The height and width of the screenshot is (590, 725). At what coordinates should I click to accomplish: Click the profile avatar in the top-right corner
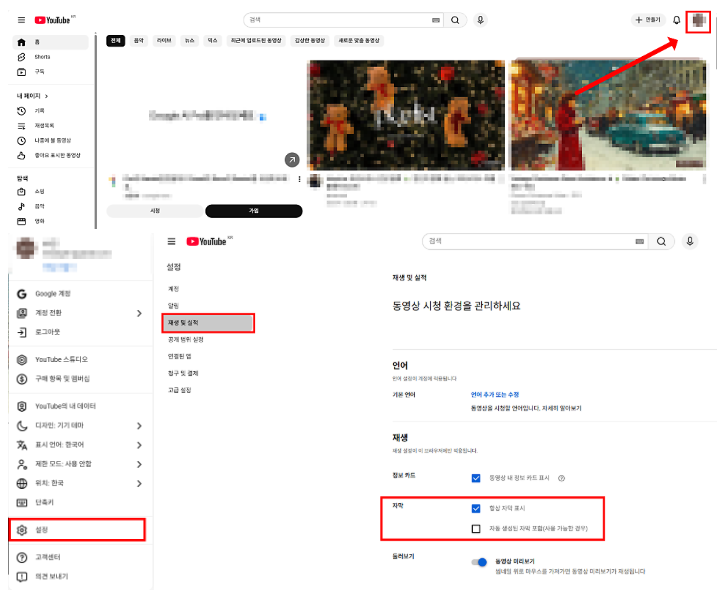(x=699, y=21)
